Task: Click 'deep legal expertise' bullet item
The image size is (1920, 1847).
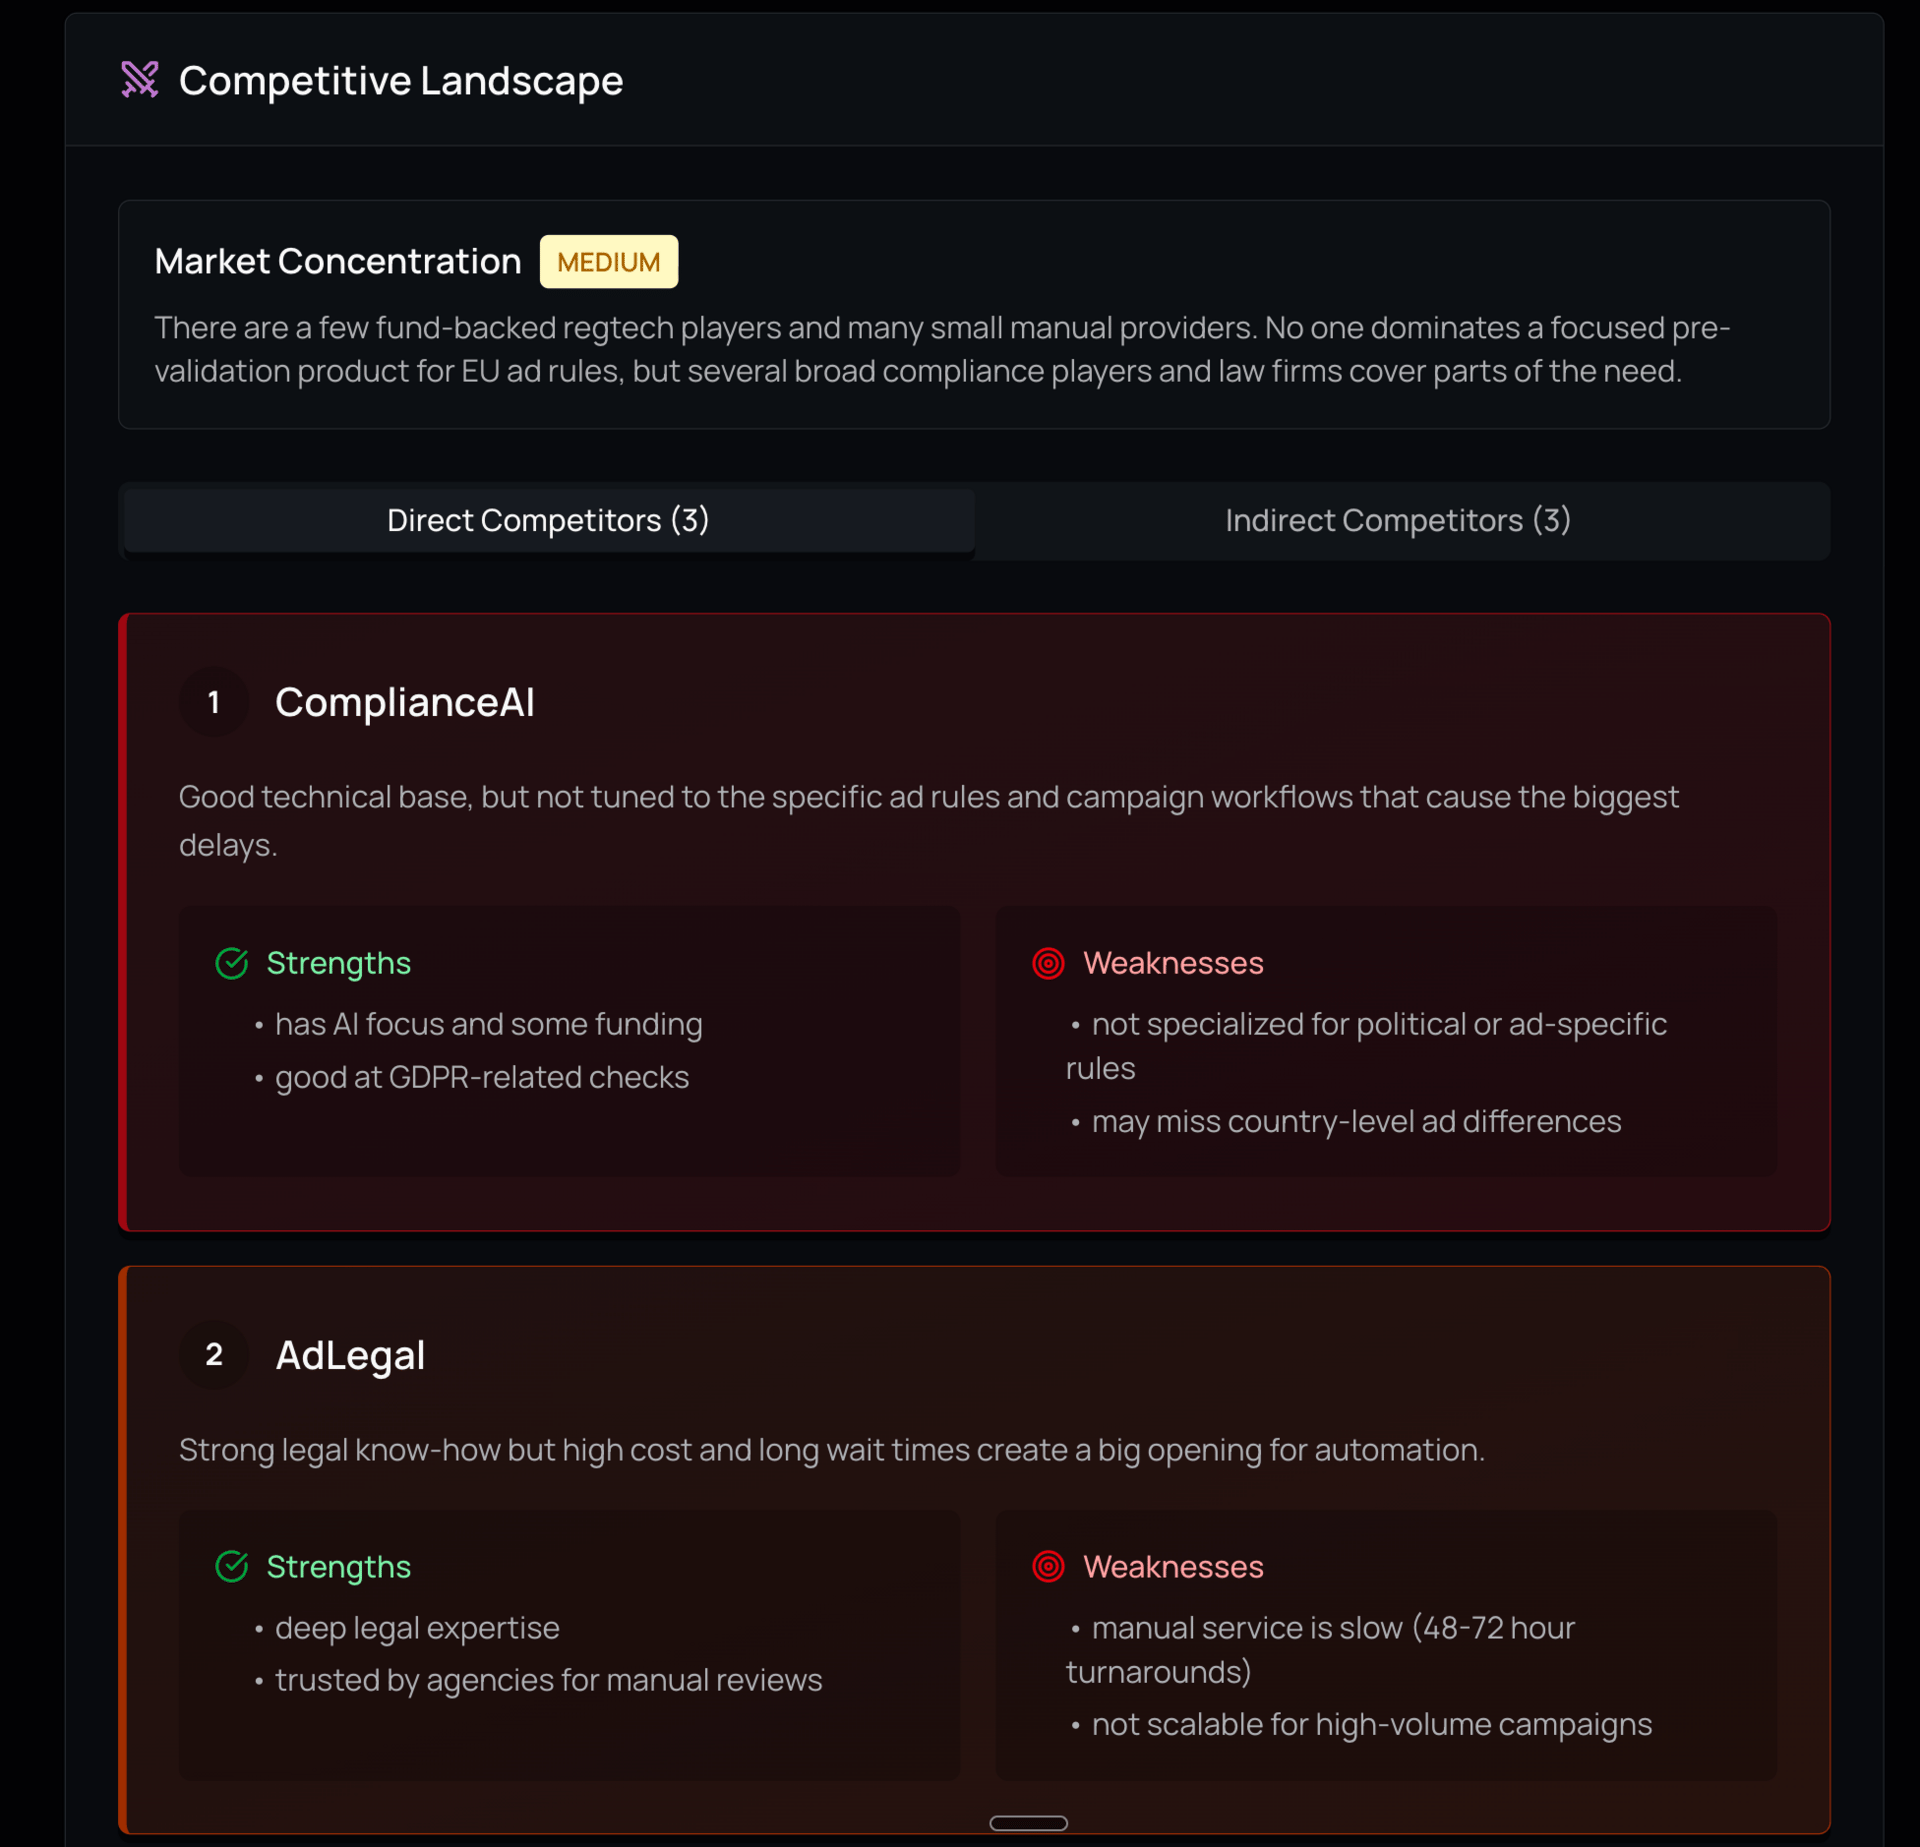Action: 417,1628
